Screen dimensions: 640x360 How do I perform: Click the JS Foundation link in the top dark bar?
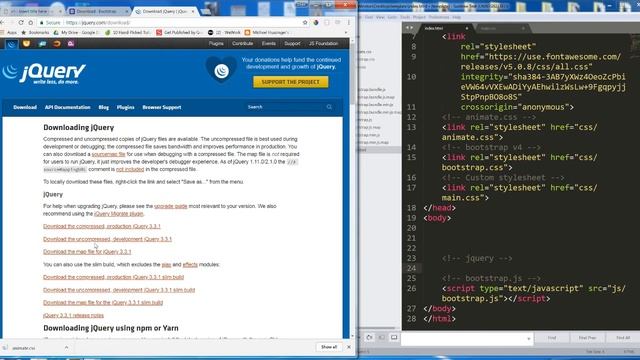point(323,44)
